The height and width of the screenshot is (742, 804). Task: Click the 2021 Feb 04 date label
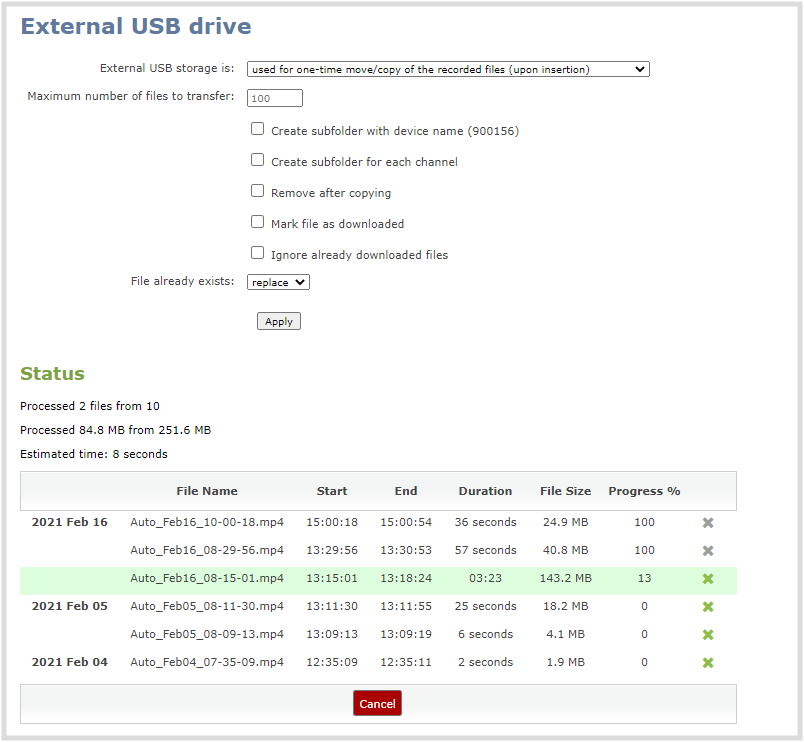(70, 662)
